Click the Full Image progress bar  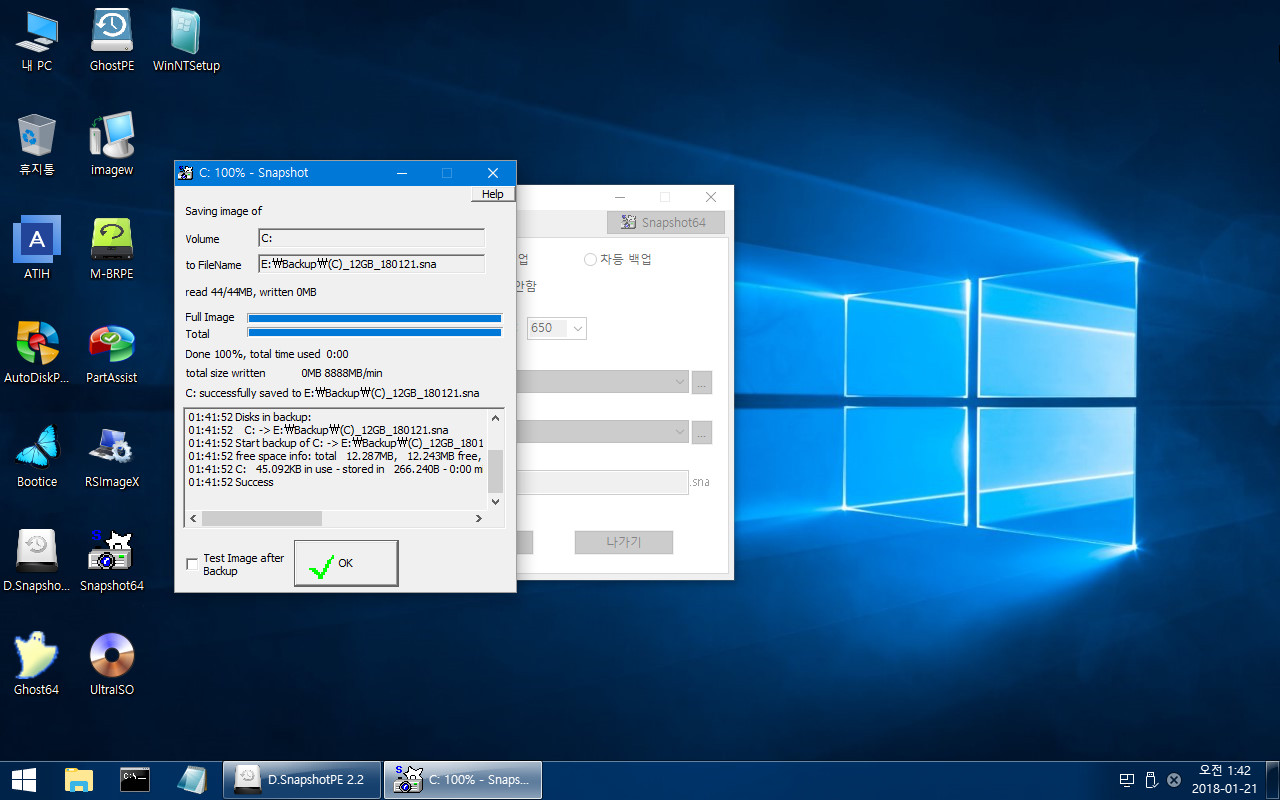click(374, 318)
